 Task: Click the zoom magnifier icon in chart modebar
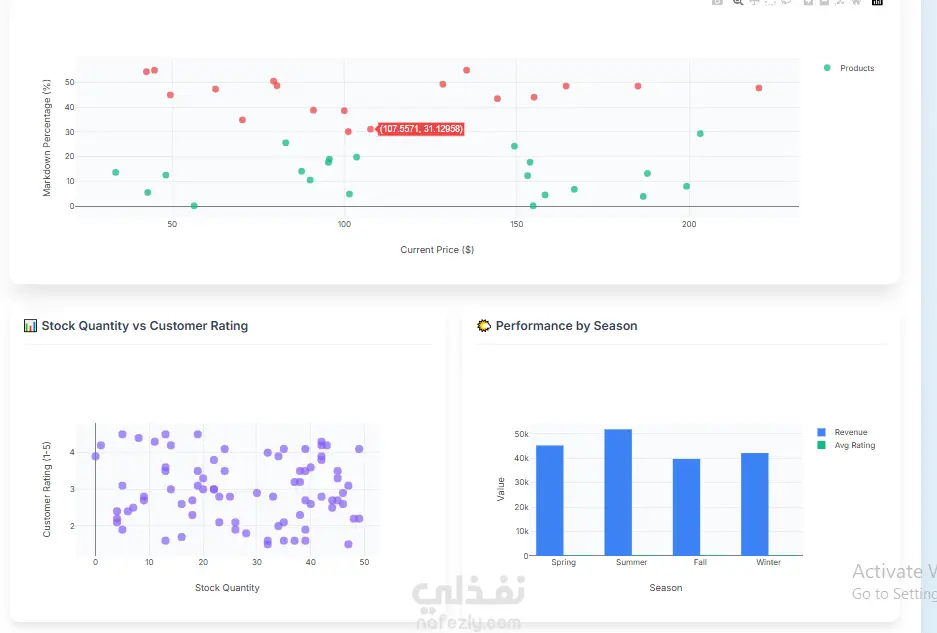tap(738, 2)
